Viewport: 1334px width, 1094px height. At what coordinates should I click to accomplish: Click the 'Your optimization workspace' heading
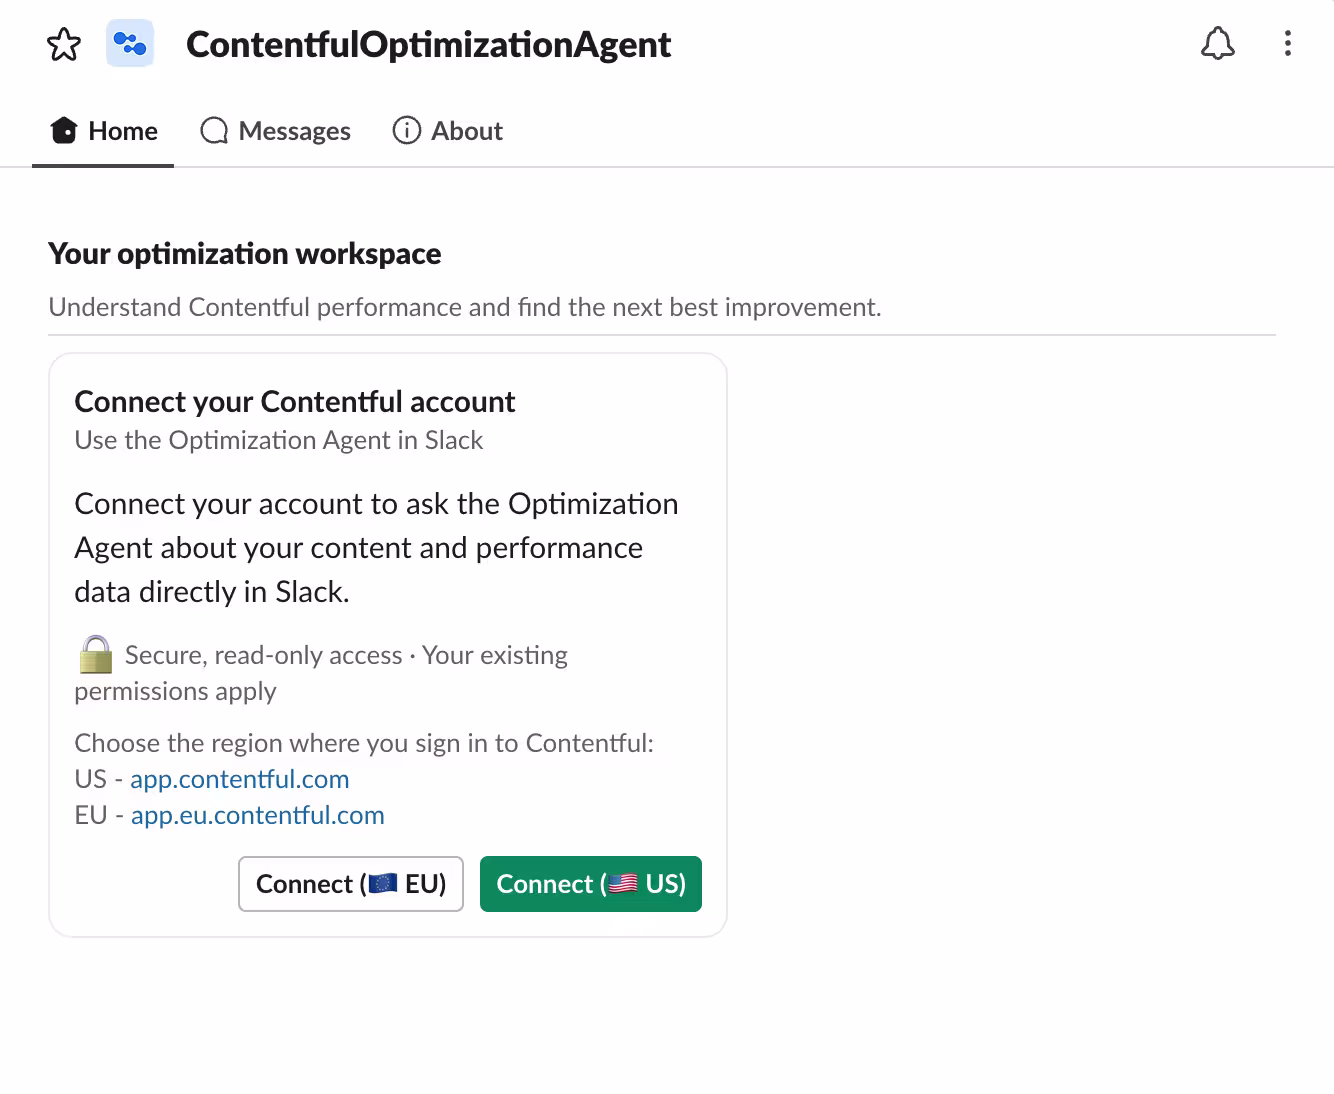pyautogui.click(x=244, y=254)
